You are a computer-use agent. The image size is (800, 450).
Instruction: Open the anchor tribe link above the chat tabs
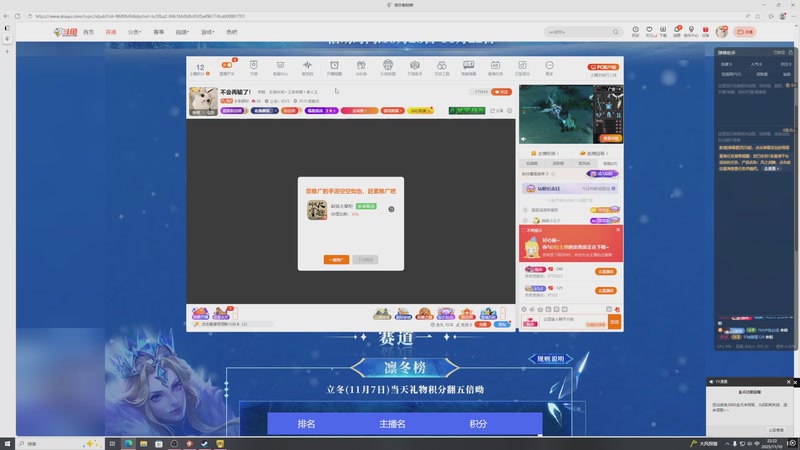[x=545, y=153]
